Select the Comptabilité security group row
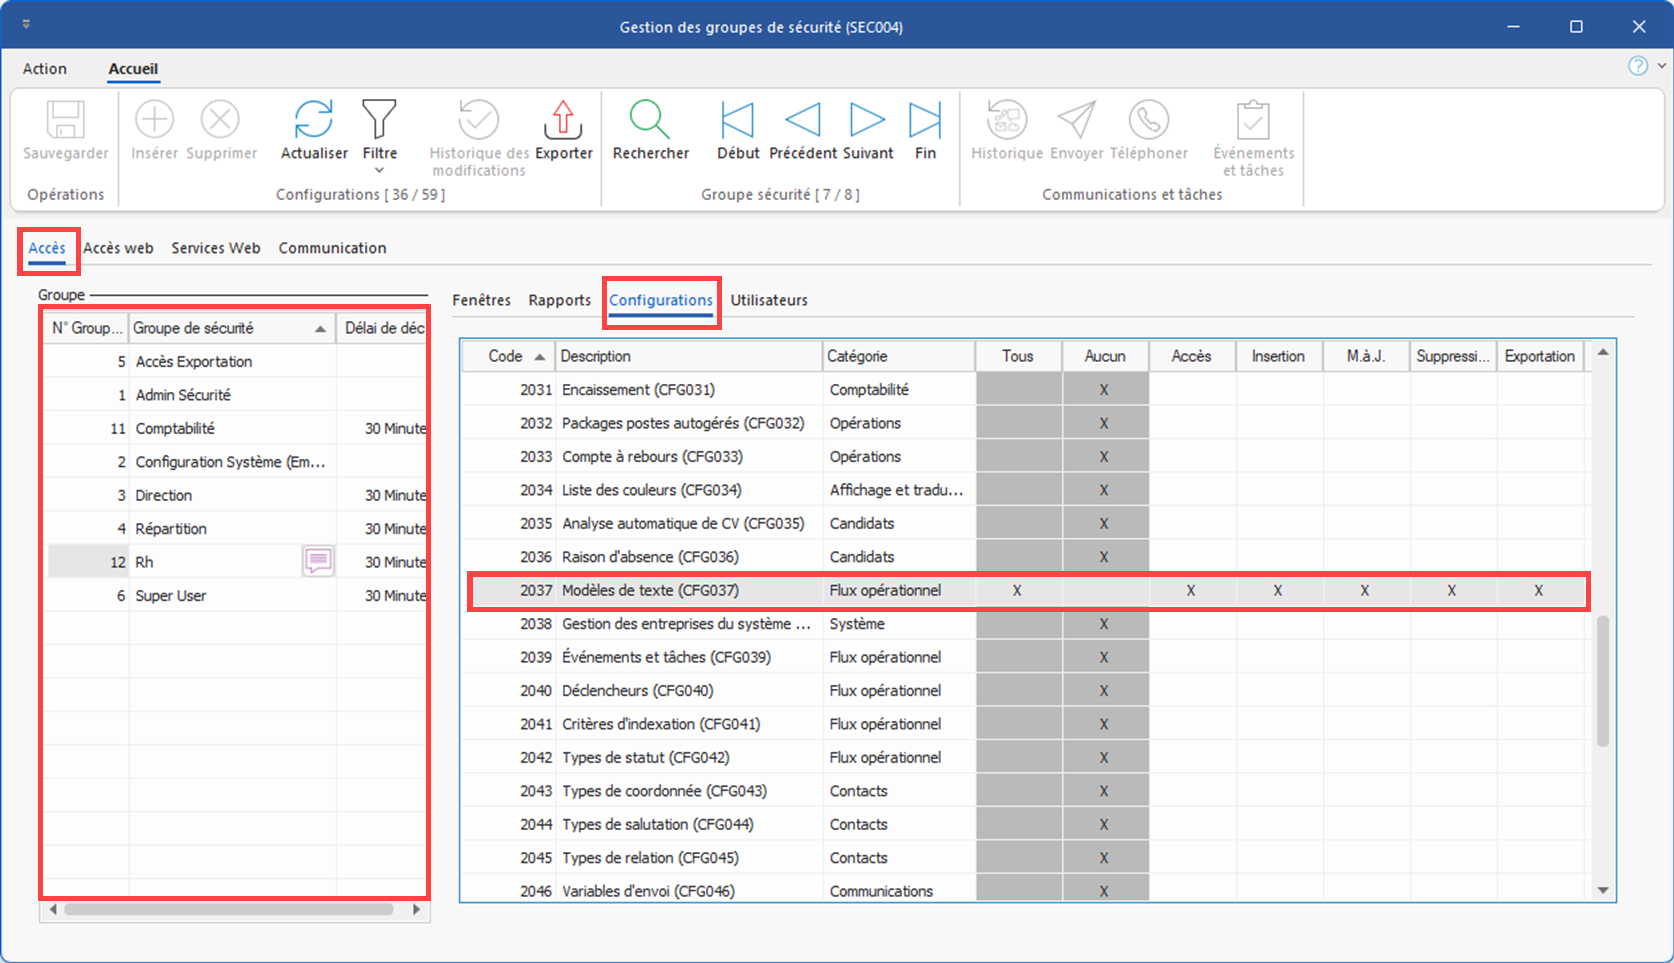The width and height of the screenshot is (1674, 963). (175, 428)
